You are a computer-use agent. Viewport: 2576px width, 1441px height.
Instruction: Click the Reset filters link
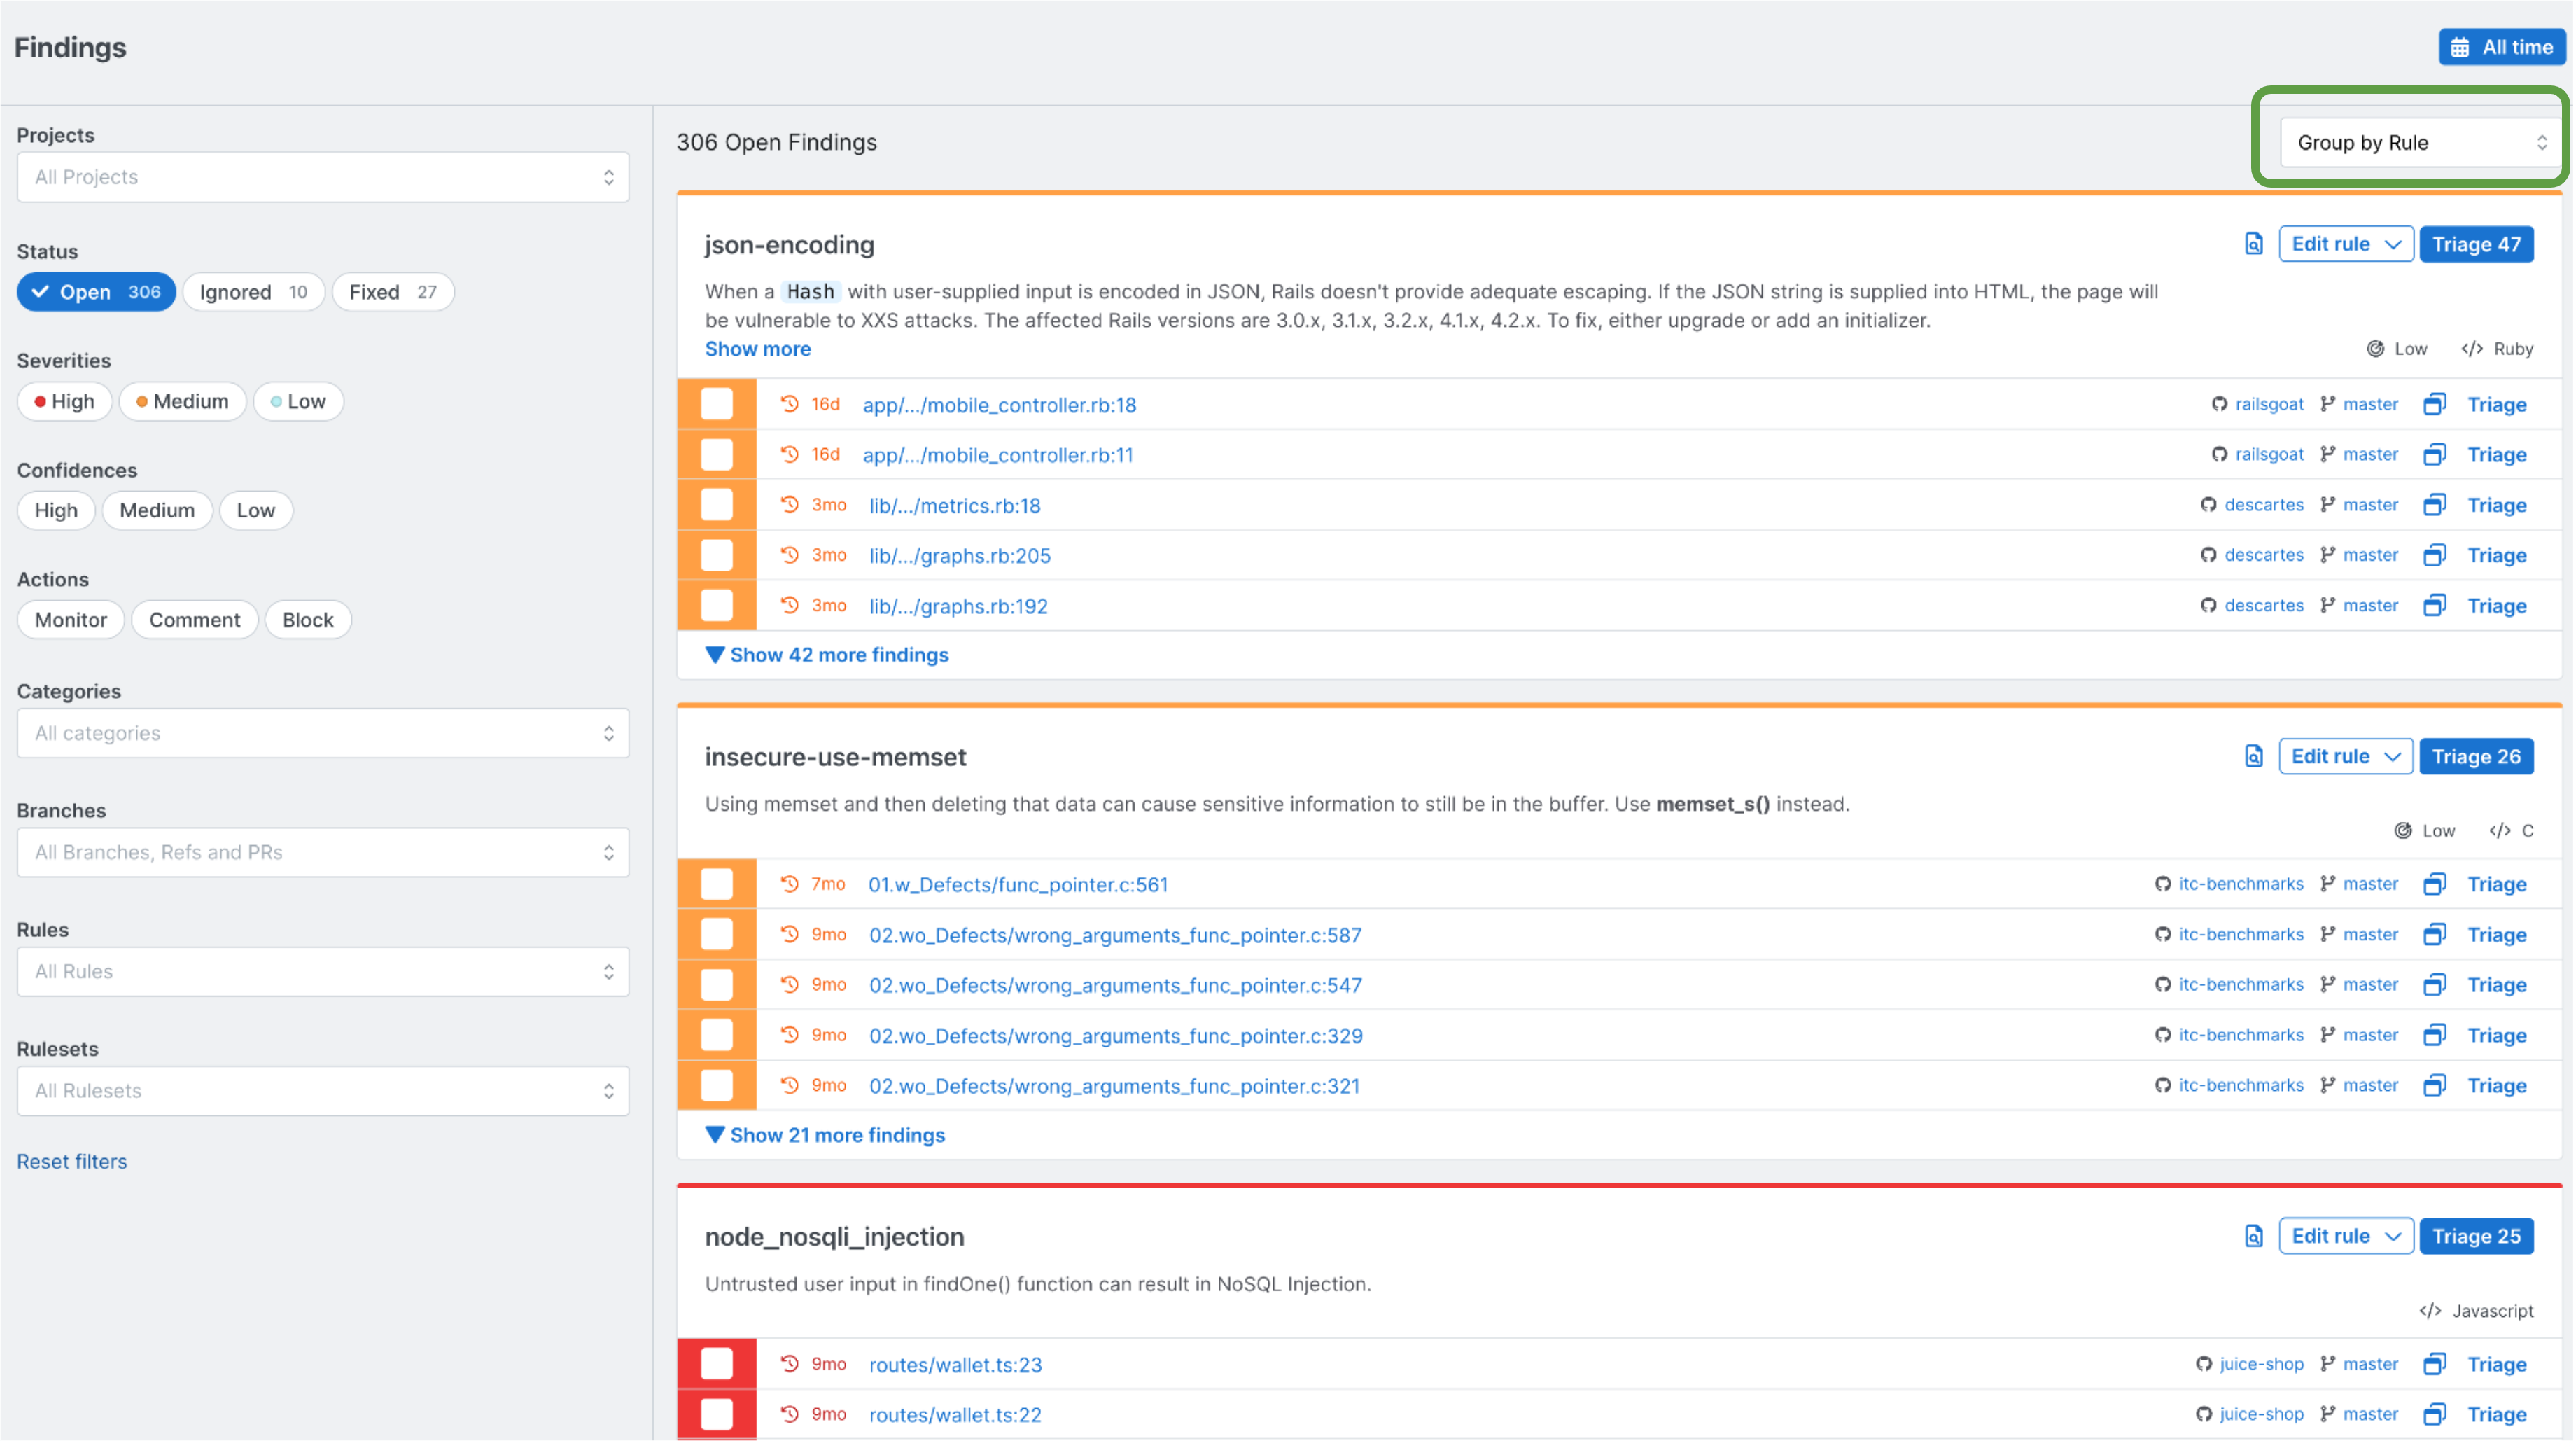71,1161
